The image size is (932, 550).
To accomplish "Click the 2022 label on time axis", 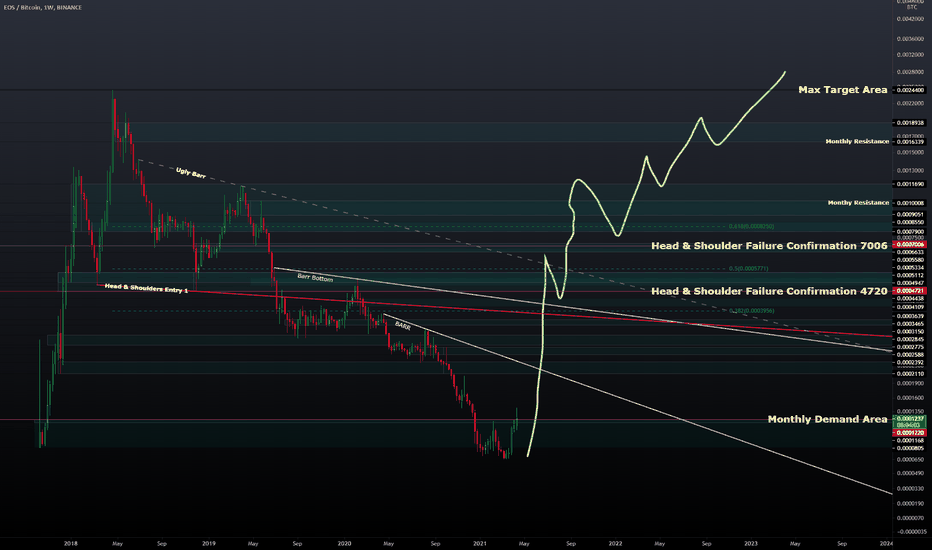I will (615, 543).
